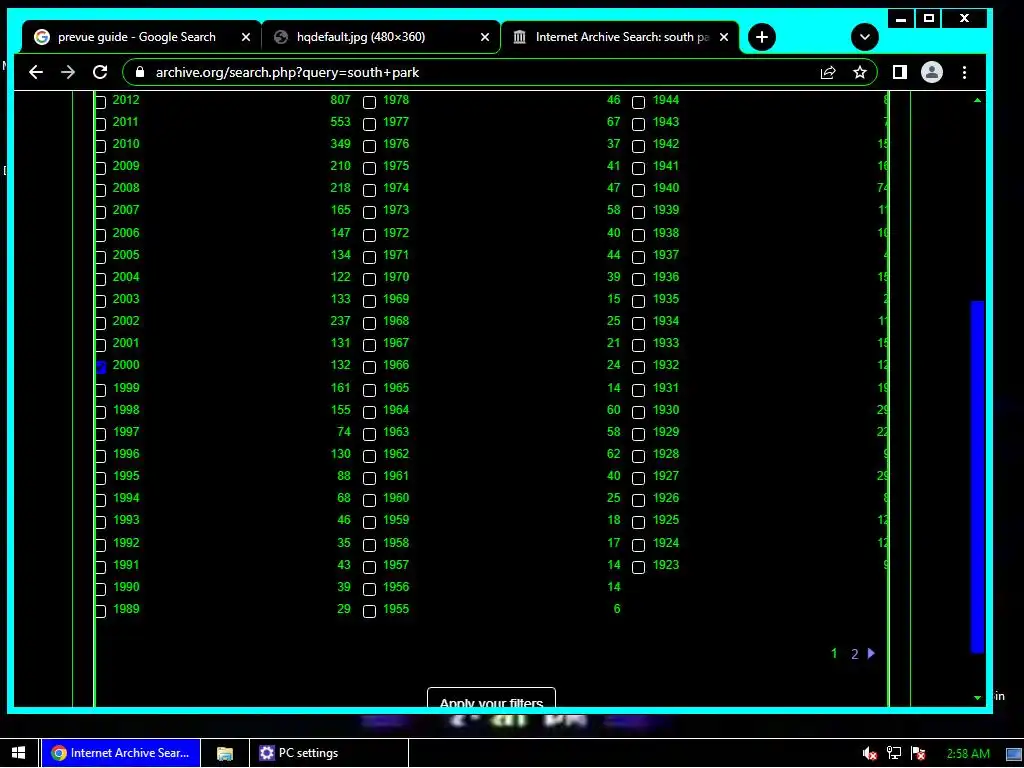This screenshot has width=1024, height=768.
Task: Check the 2007 year filter
Action: click(x=101, y=212)
